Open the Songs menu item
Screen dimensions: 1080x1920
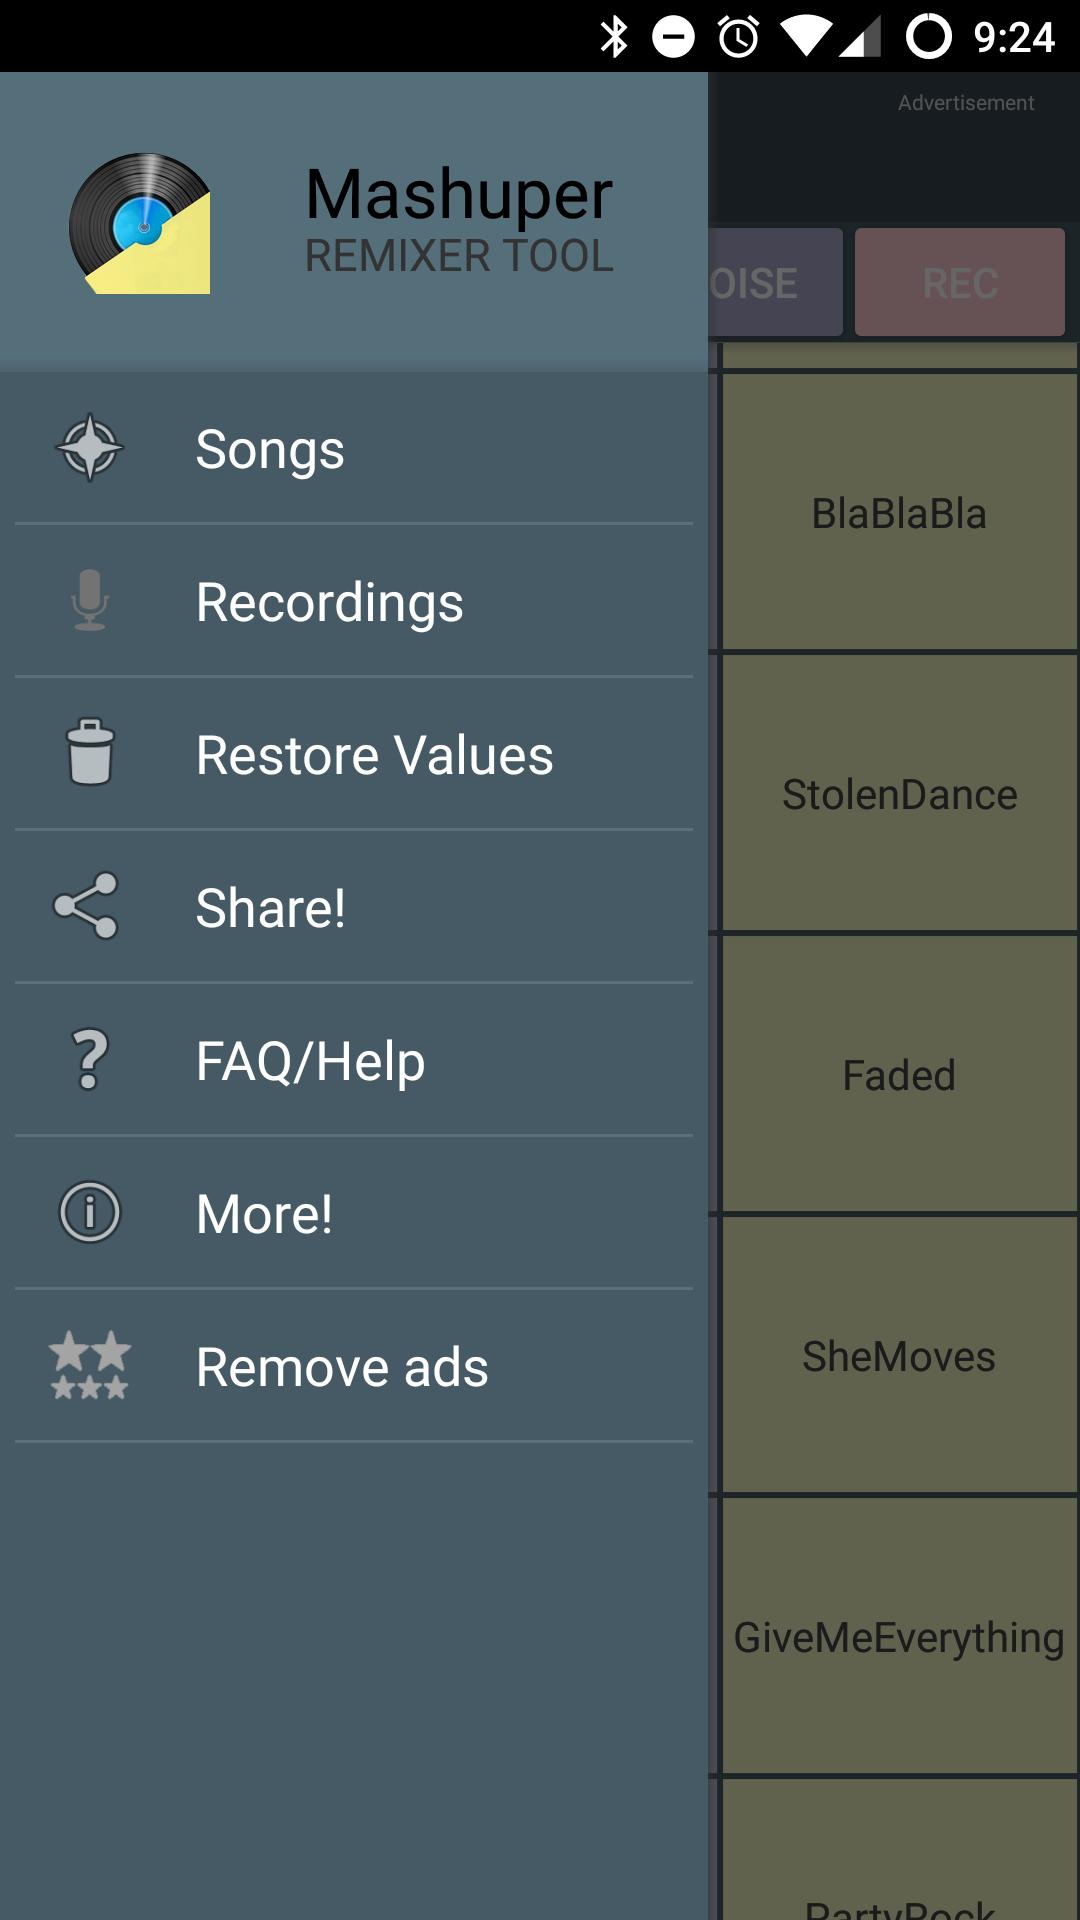(270, 449)
